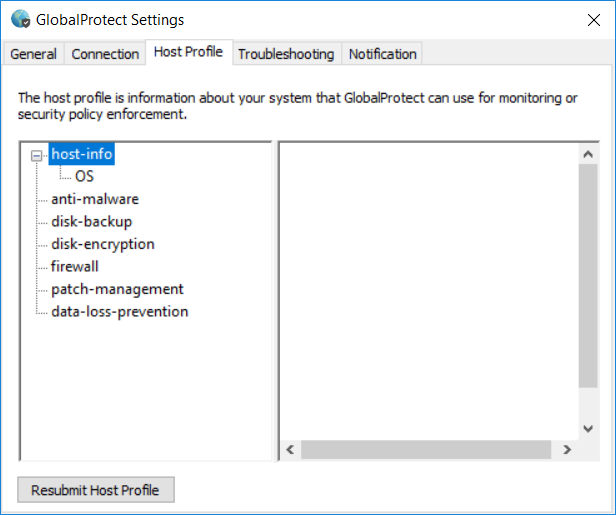Click the horizontal scroll left arrow

(290, 450)
